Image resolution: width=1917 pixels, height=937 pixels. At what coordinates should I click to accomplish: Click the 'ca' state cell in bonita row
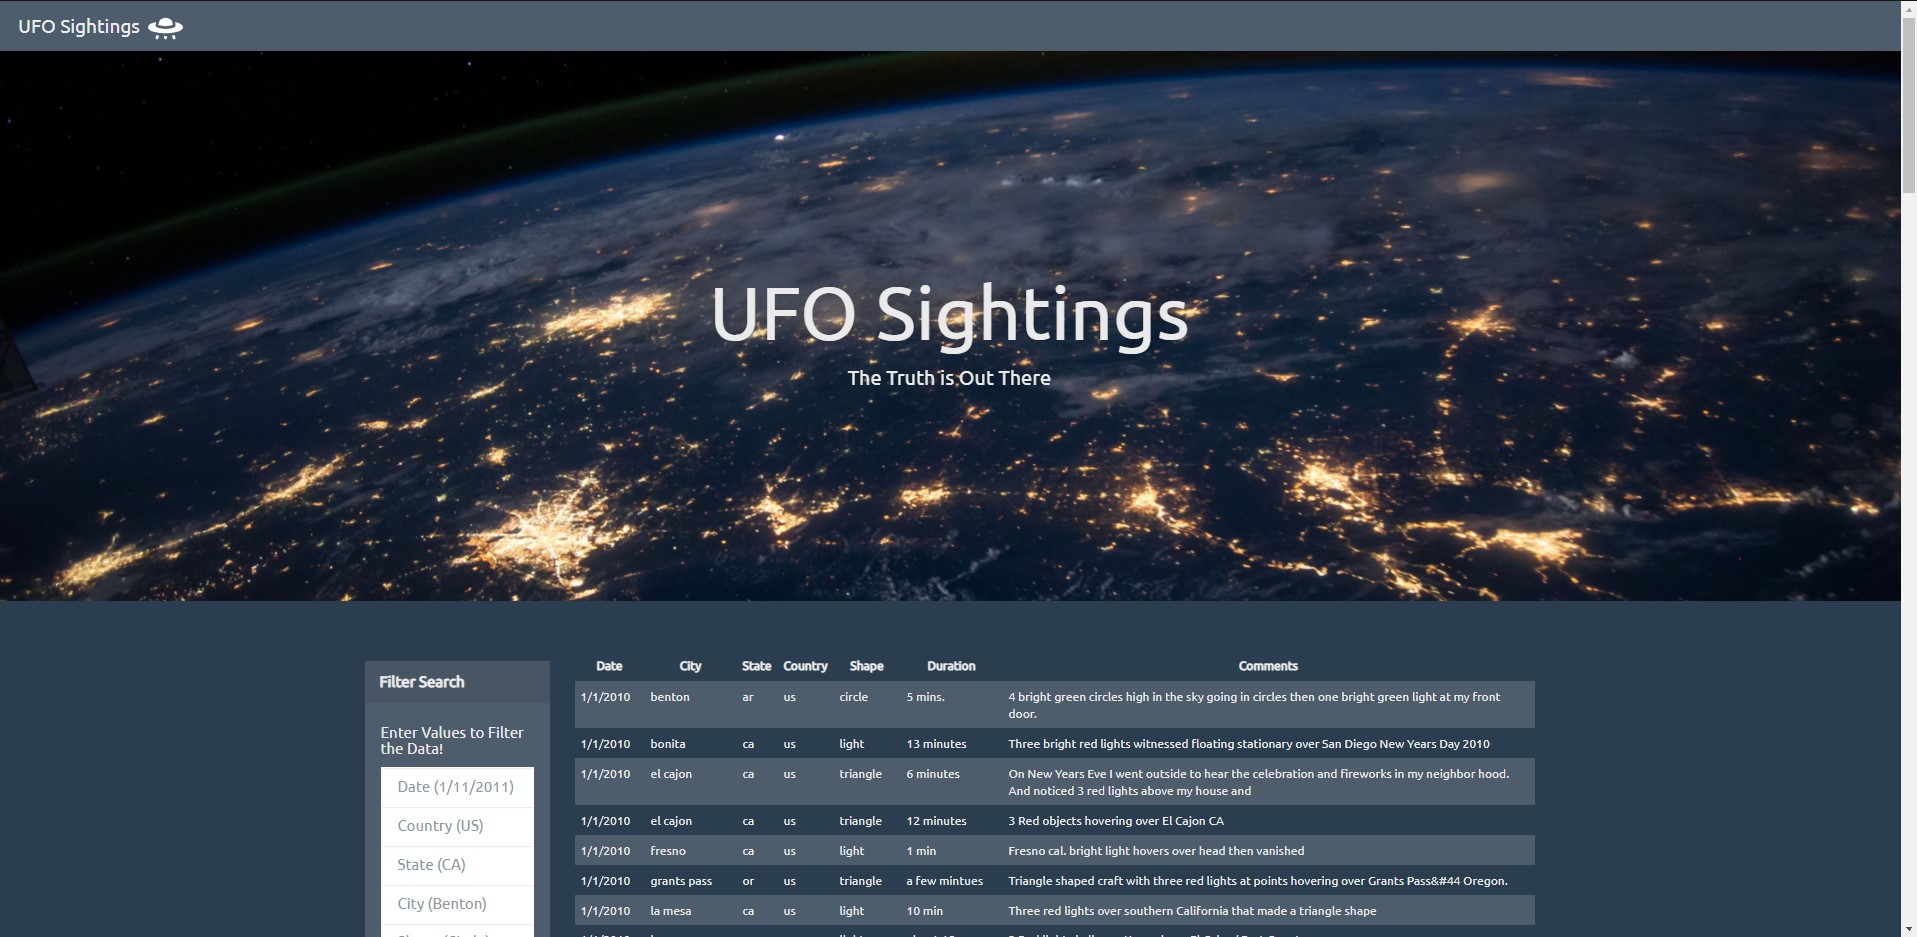(748, 744)
